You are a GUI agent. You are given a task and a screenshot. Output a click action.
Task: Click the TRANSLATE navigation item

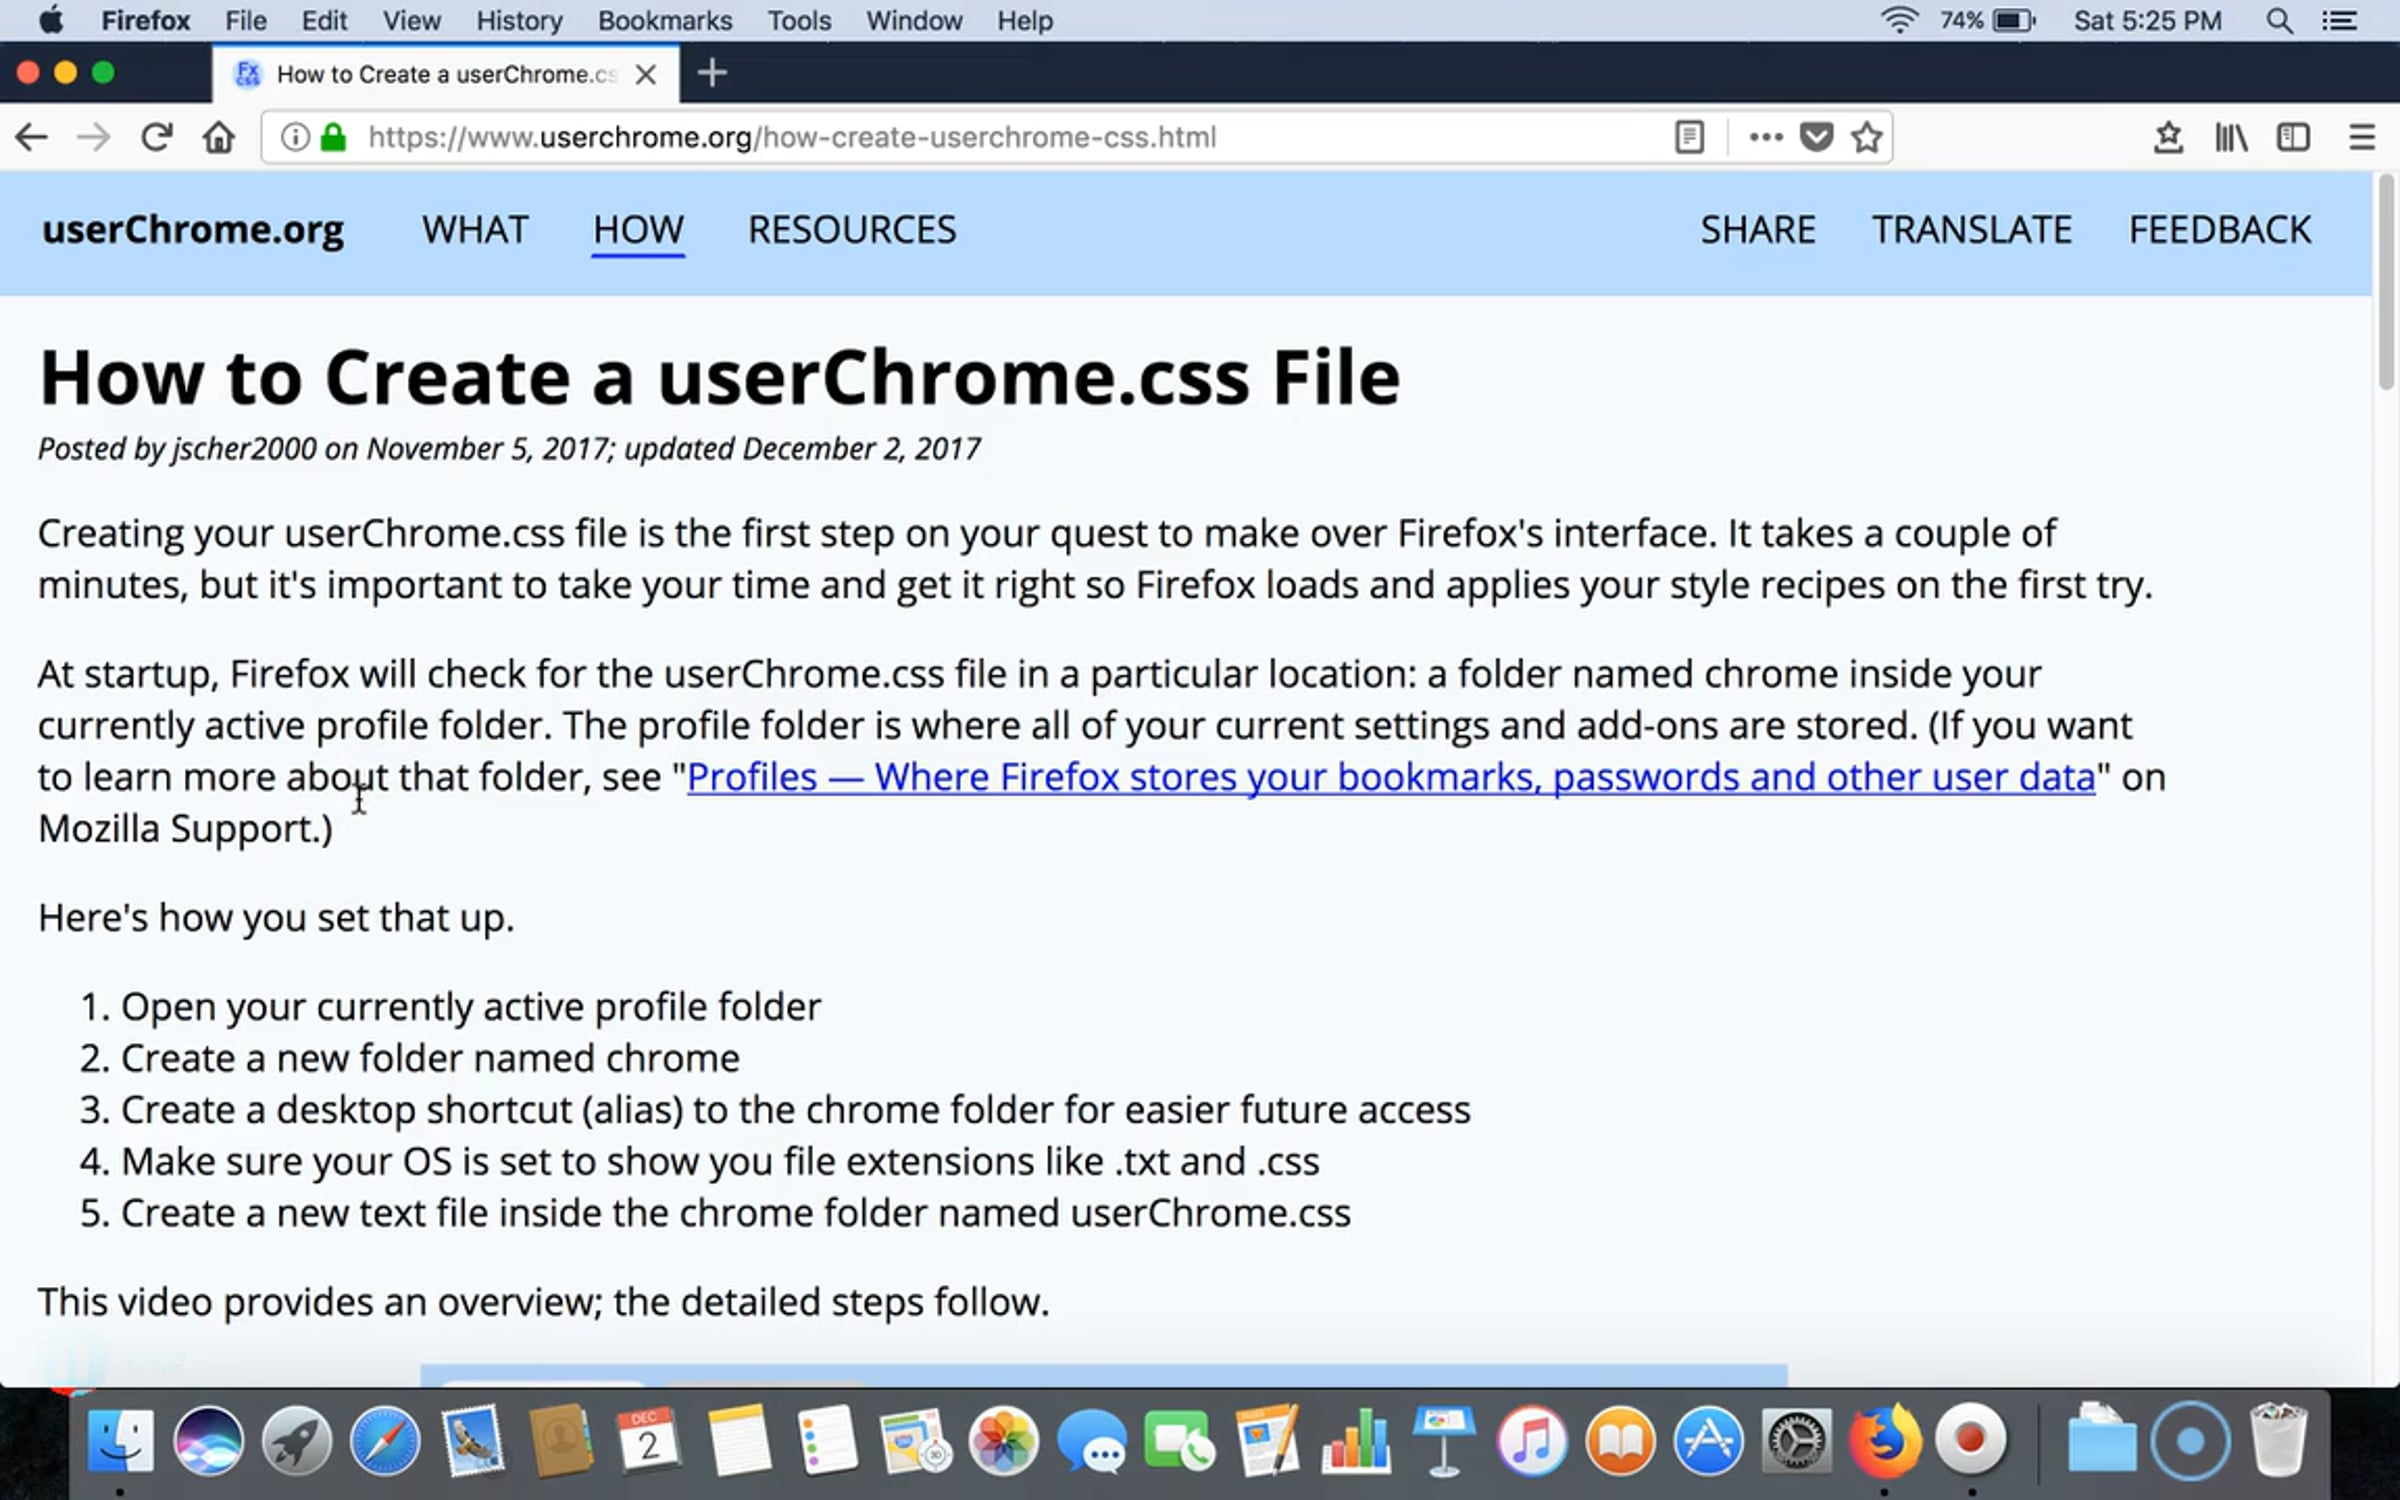(x=1972, y=230)
